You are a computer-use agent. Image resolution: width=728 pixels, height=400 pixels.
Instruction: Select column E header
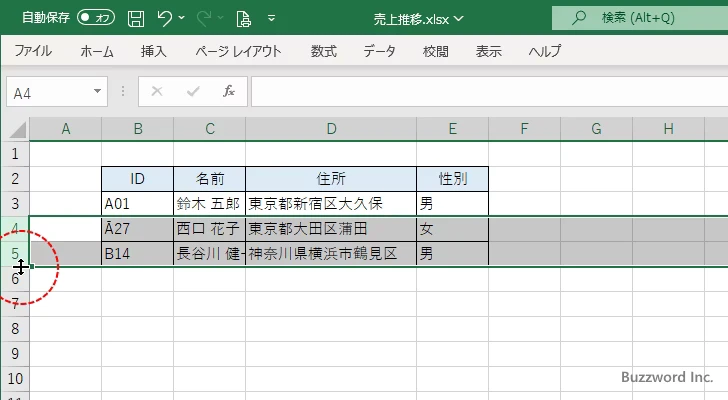[452, 129]
